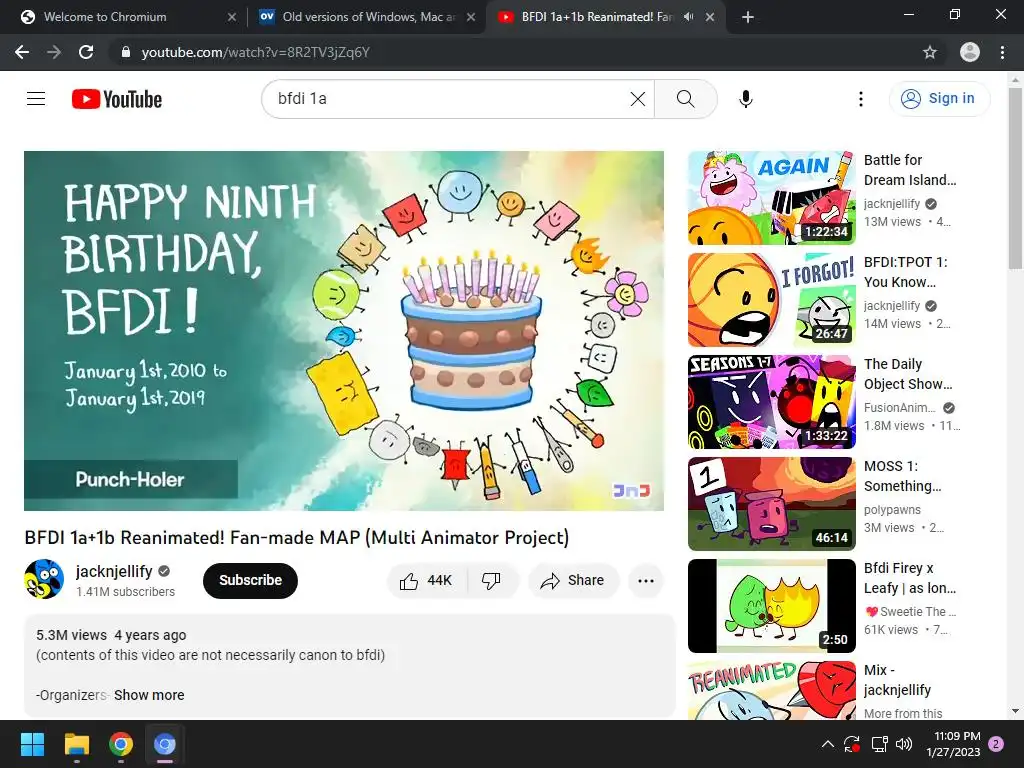Screen dimensions: 1024x768
Task: Bookmark this page with the star icon
Action: click(x=930, y=52)
